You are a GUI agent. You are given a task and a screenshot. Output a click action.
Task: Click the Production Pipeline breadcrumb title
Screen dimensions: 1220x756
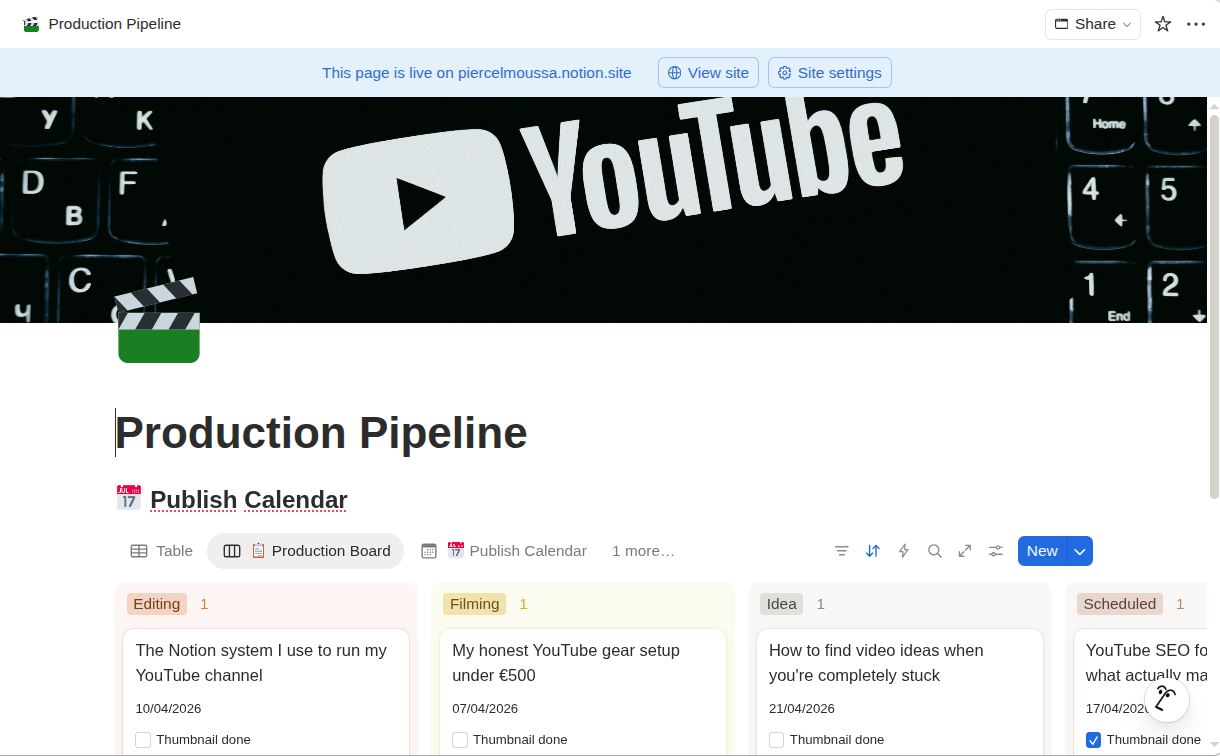115,24
